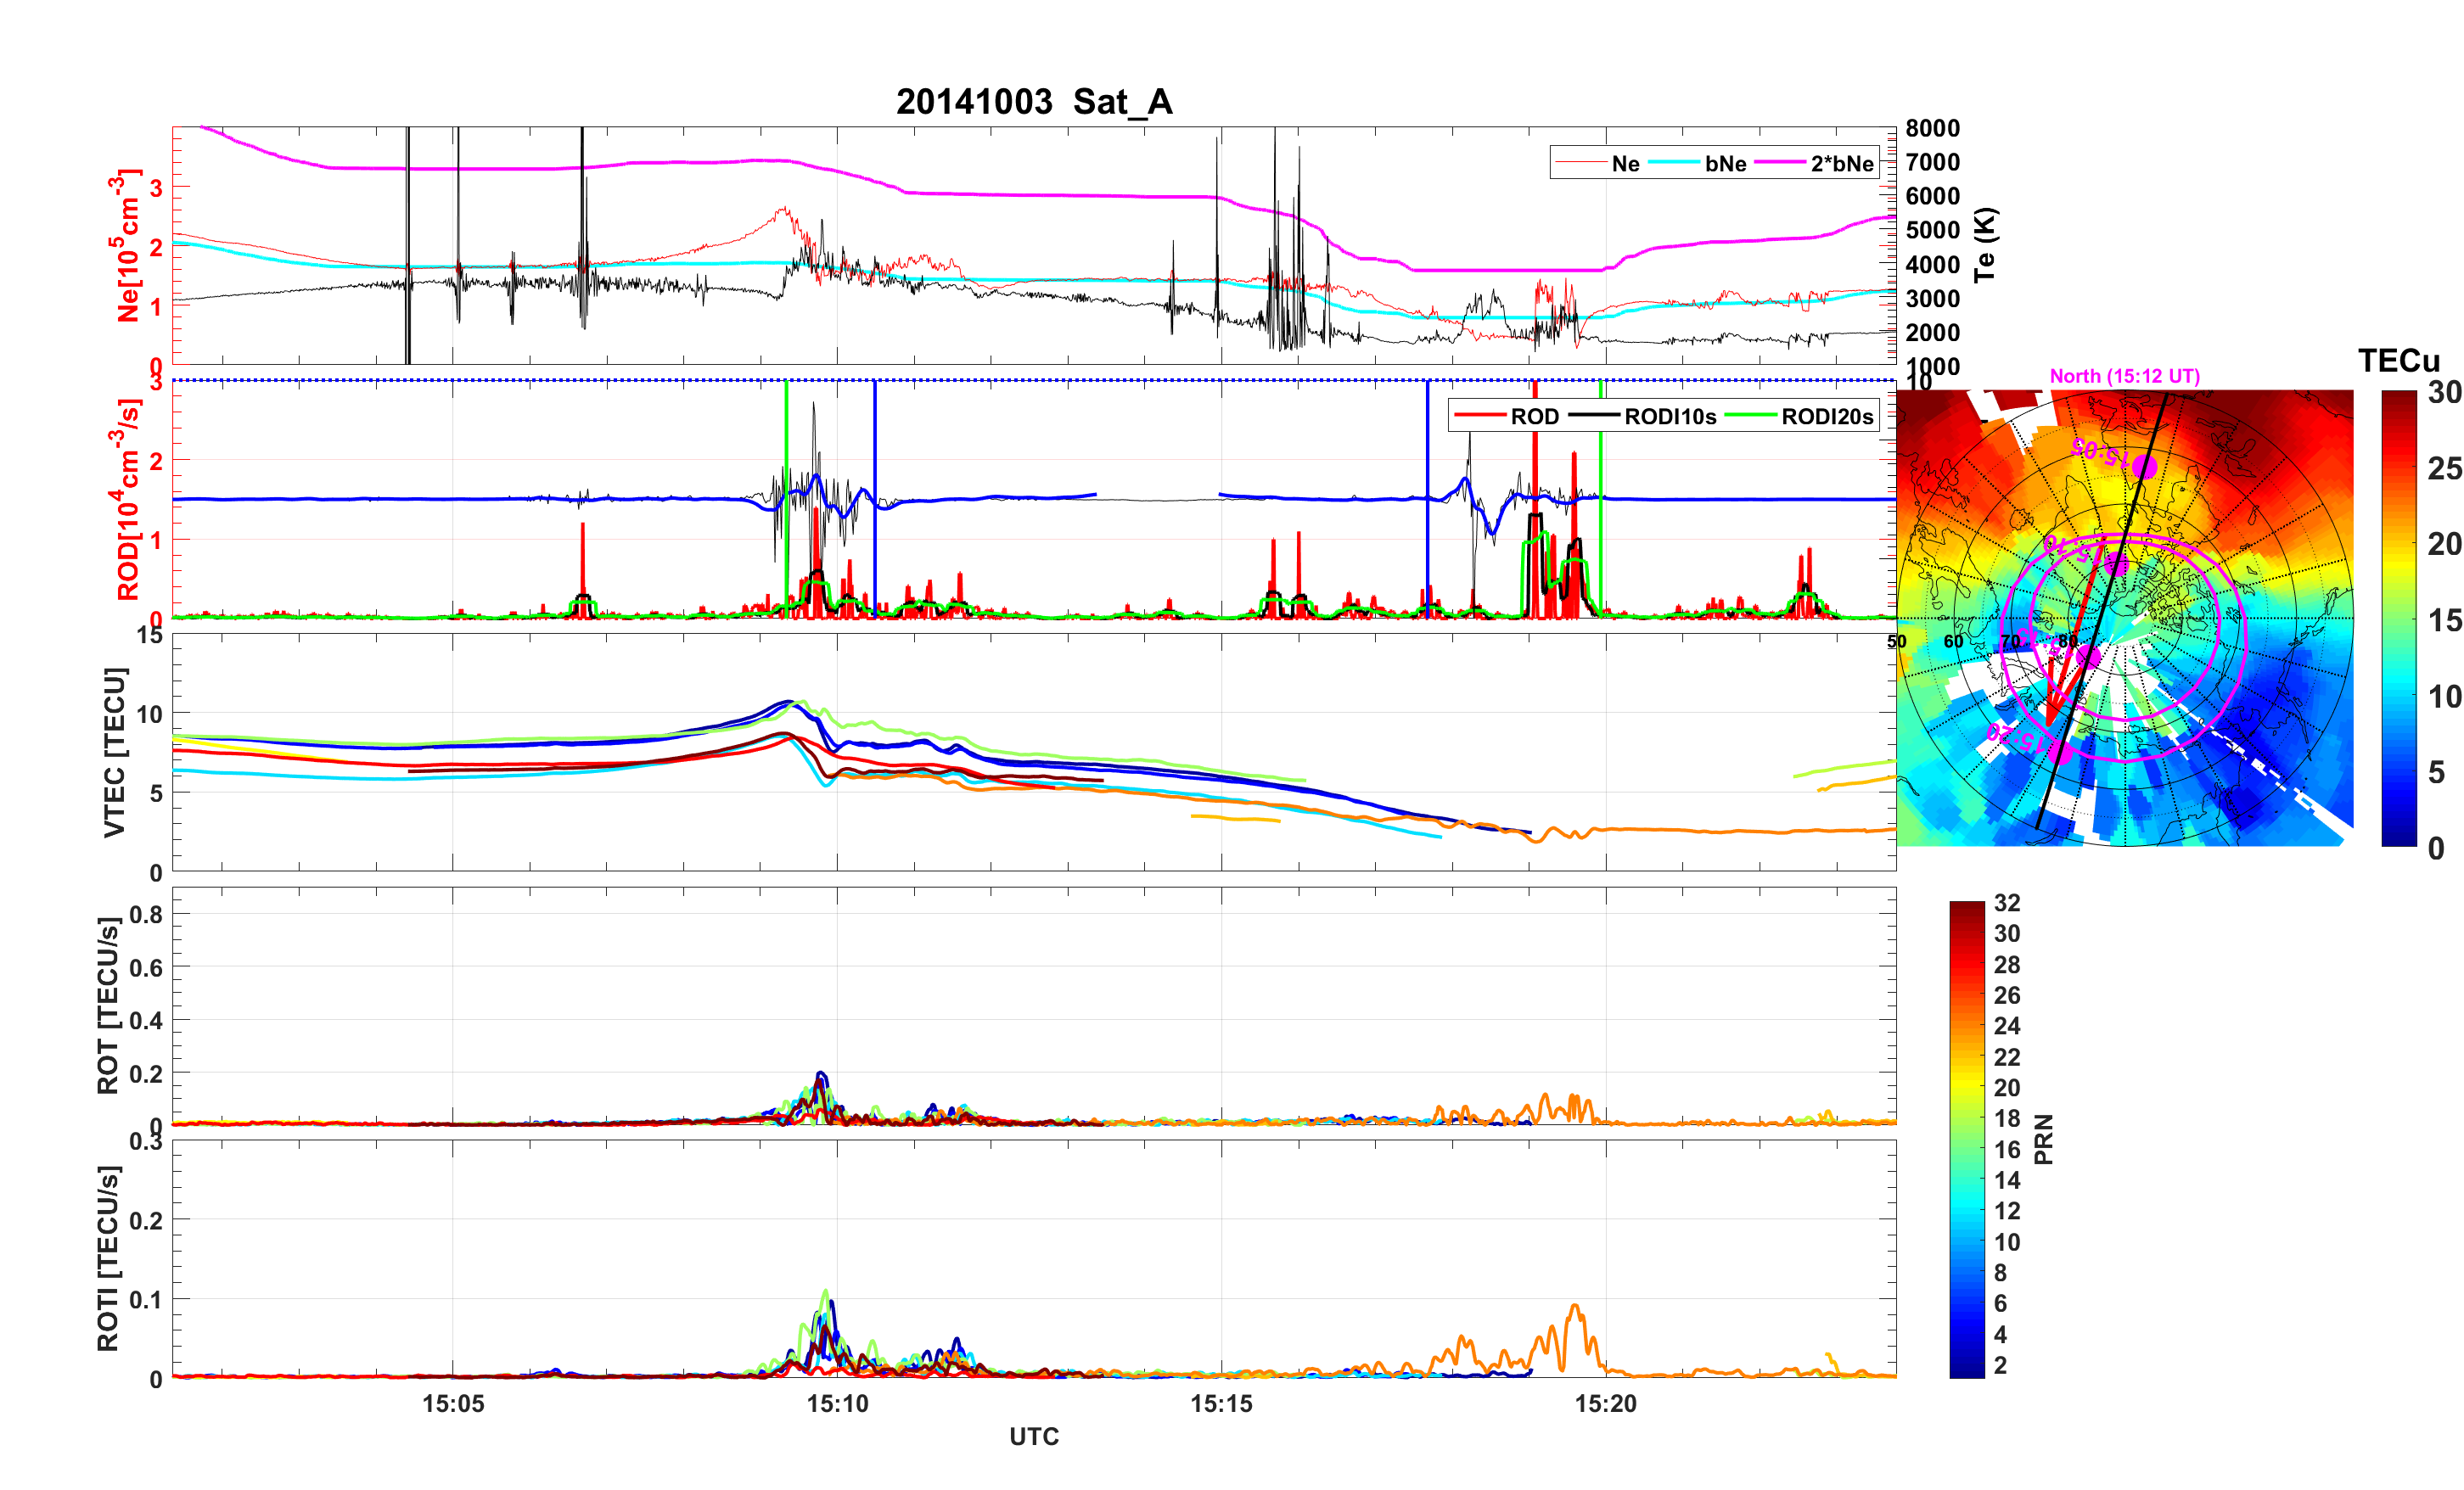Click the UTC x-axis label
Viewport: 2464px width, 1490px height.
pos(1033,1436)
